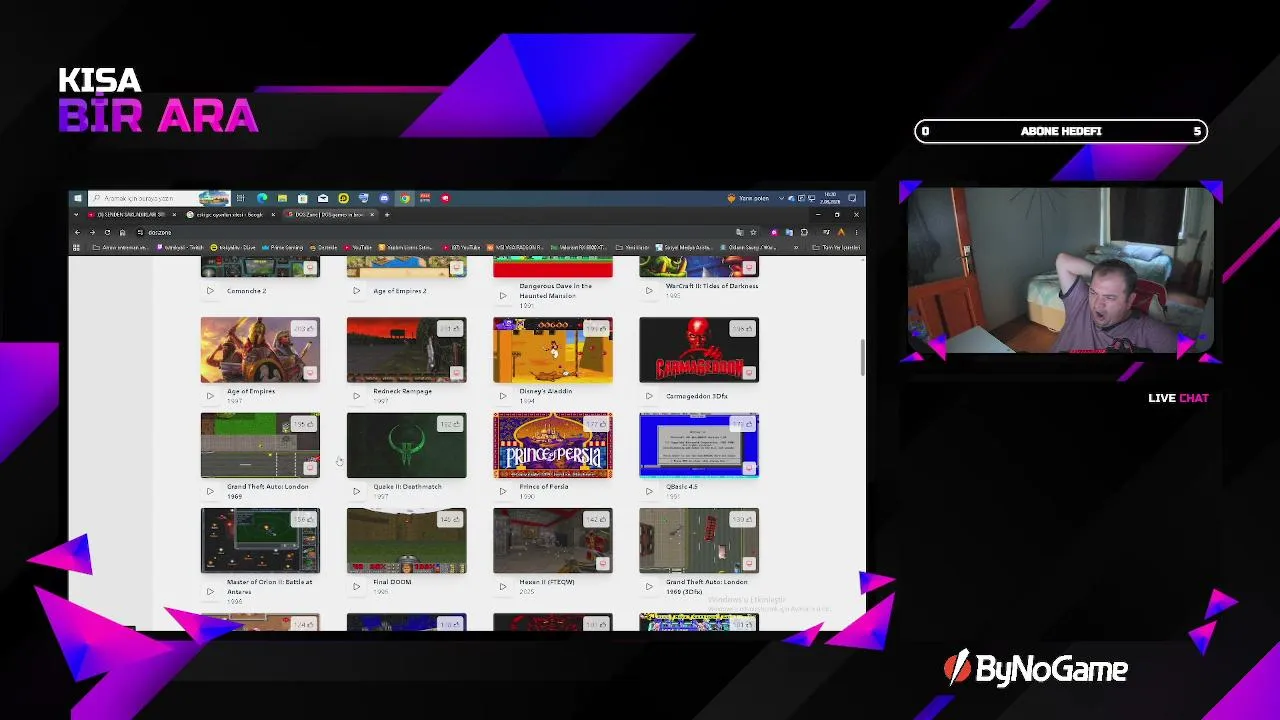Screen dimensions: 1280x720
Task: Click the desktop icon on Age of Empires 1997 thumbnail
Action: coord(310,373)
